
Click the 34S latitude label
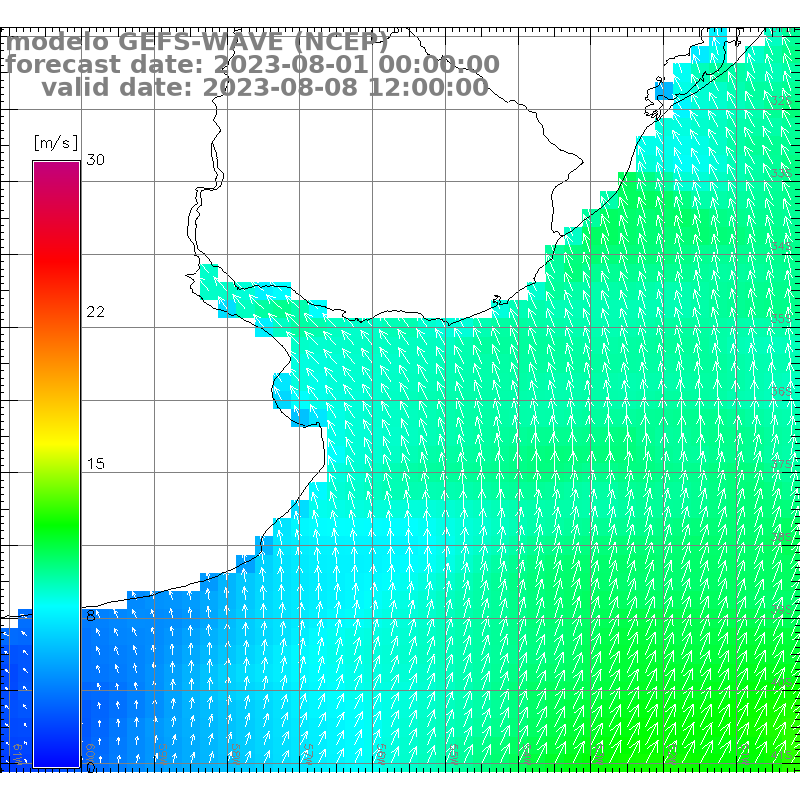click(781, 246)
